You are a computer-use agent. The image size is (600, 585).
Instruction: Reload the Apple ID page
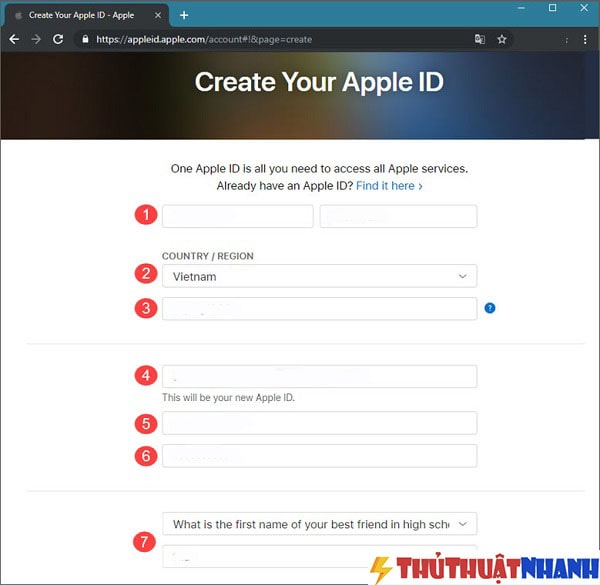[58, 39]
